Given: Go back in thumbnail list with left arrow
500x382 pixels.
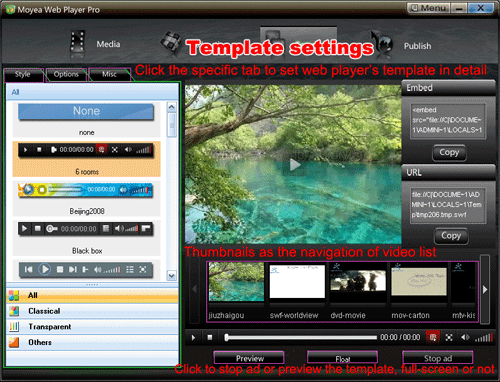Looking at the screenshot, I should point(195,289).
